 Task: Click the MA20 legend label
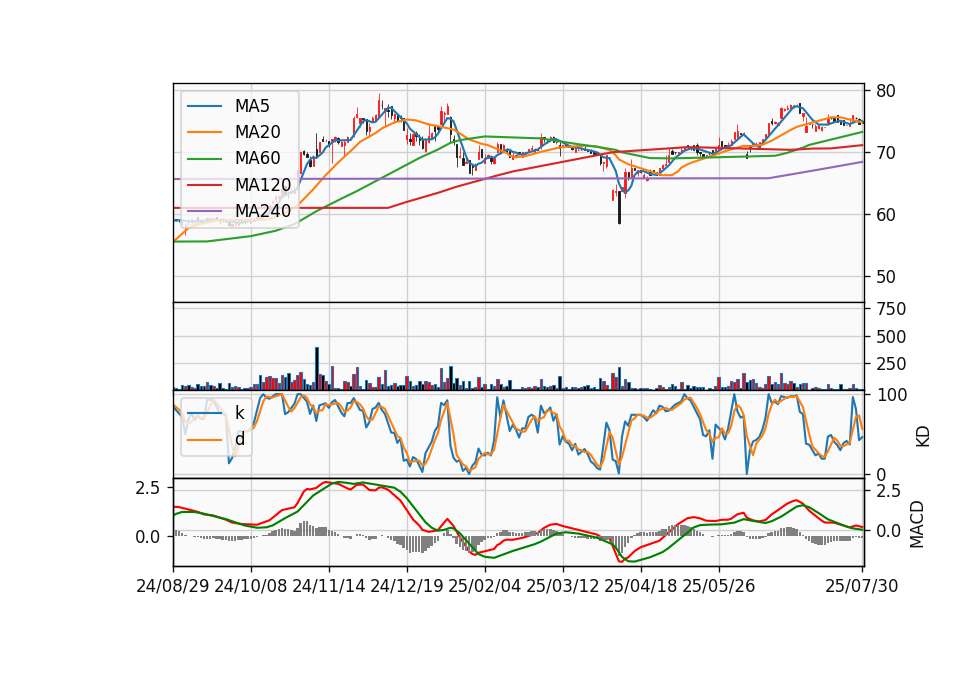[257, 132]
